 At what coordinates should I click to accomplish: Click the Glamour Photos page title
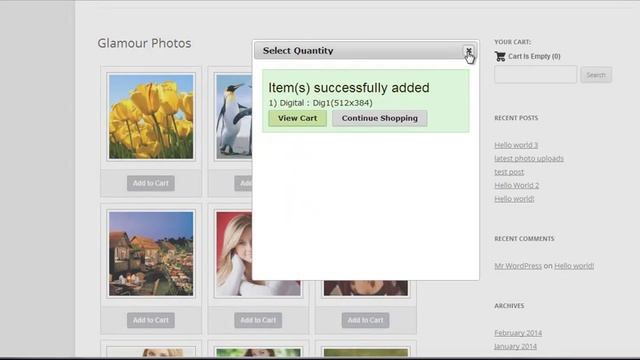(x=144, y=43)
